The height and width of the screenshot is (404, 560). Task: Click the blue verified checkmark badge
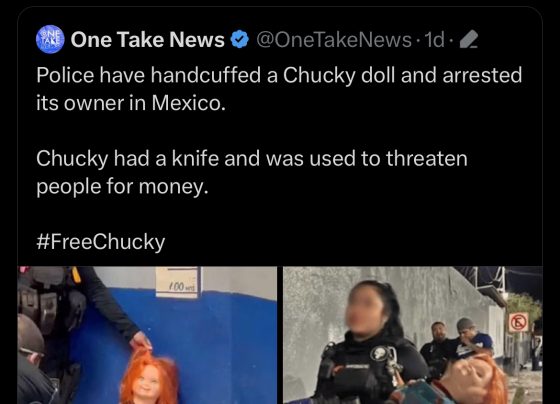(240, 39)
